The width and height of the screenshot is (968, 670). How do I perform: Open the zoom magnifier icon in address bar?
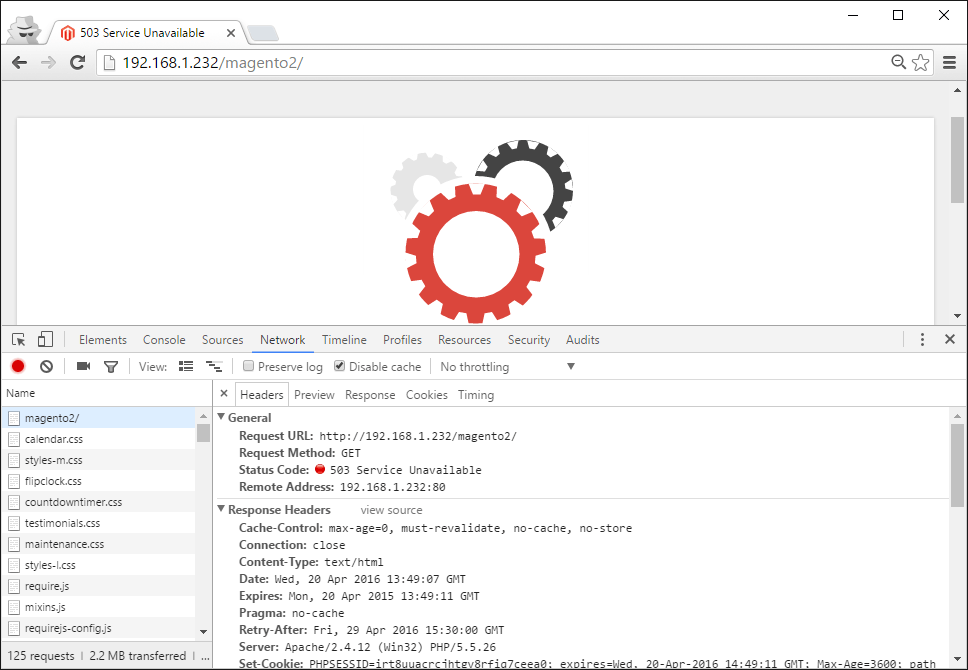pos(899,62)
